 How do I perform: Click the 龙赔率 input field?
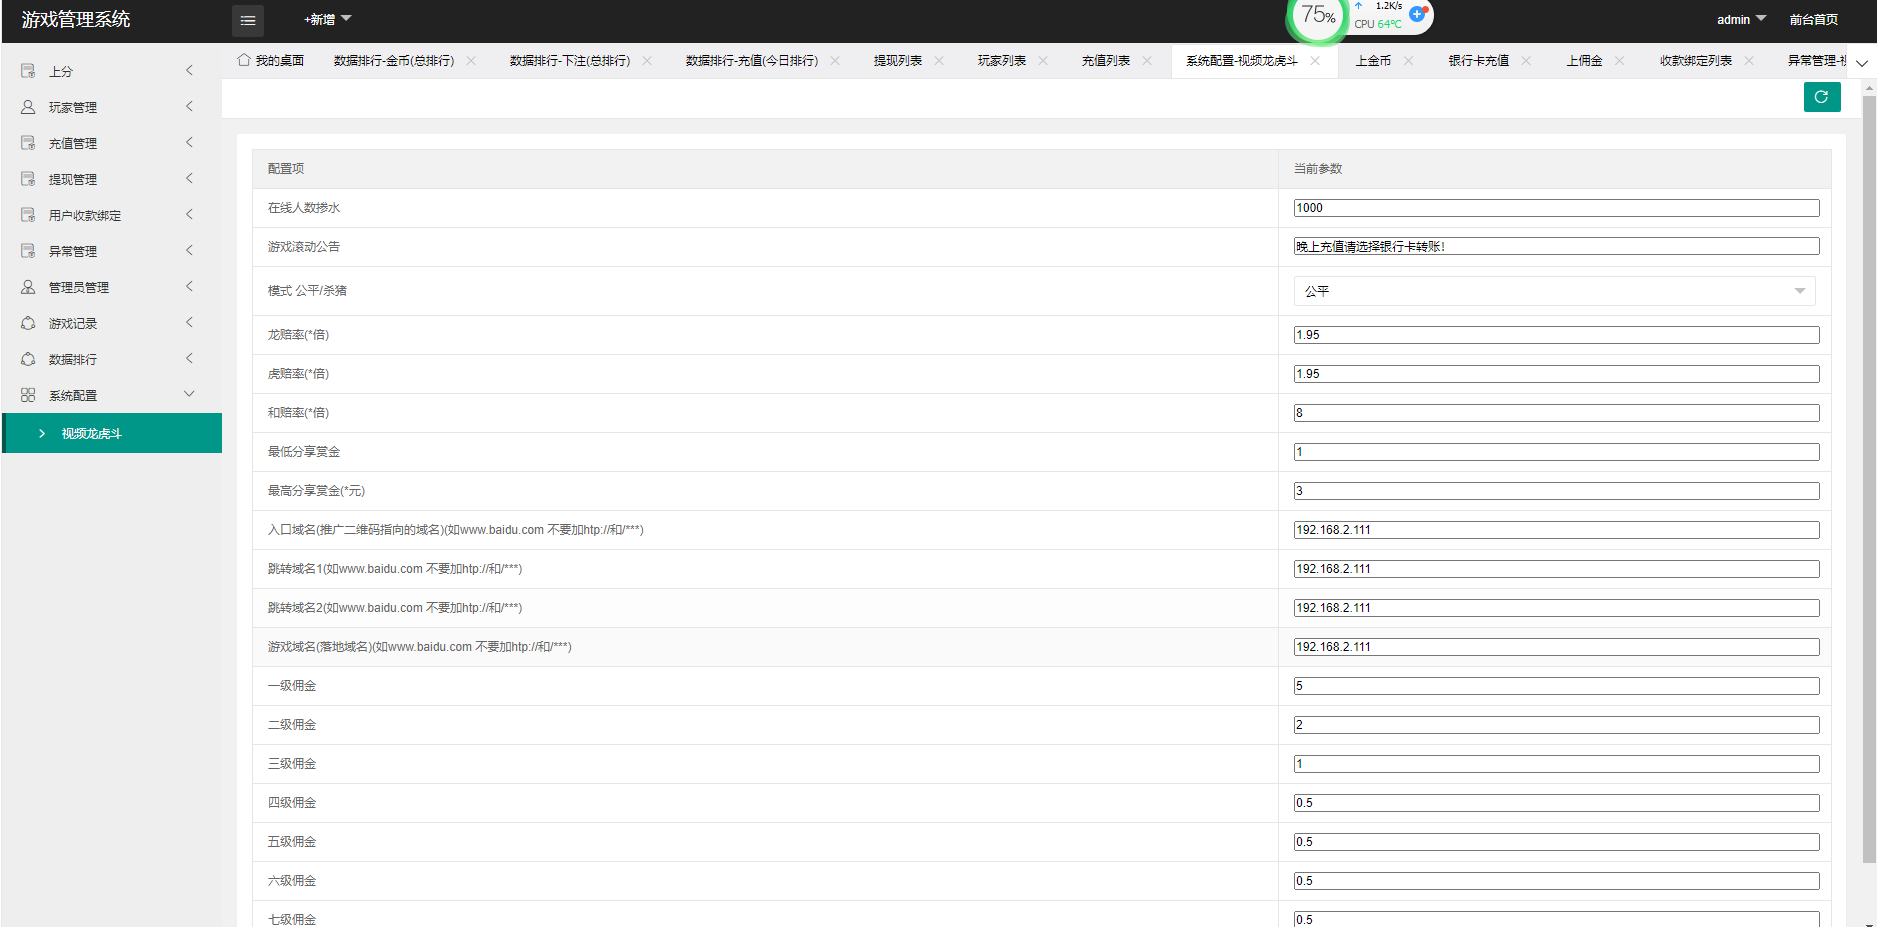point(1555,335)
